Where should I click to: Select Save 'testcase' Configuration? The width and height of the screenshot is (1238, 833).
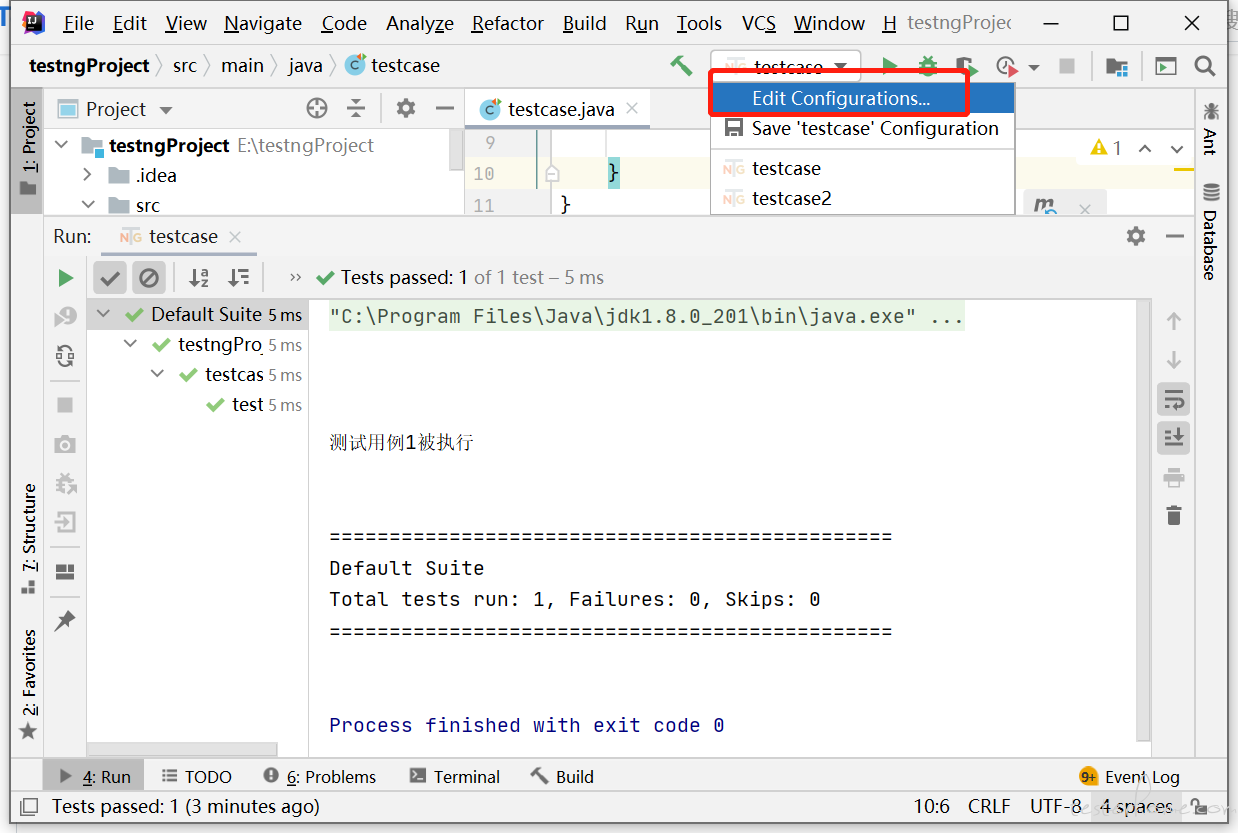[862, 128]
